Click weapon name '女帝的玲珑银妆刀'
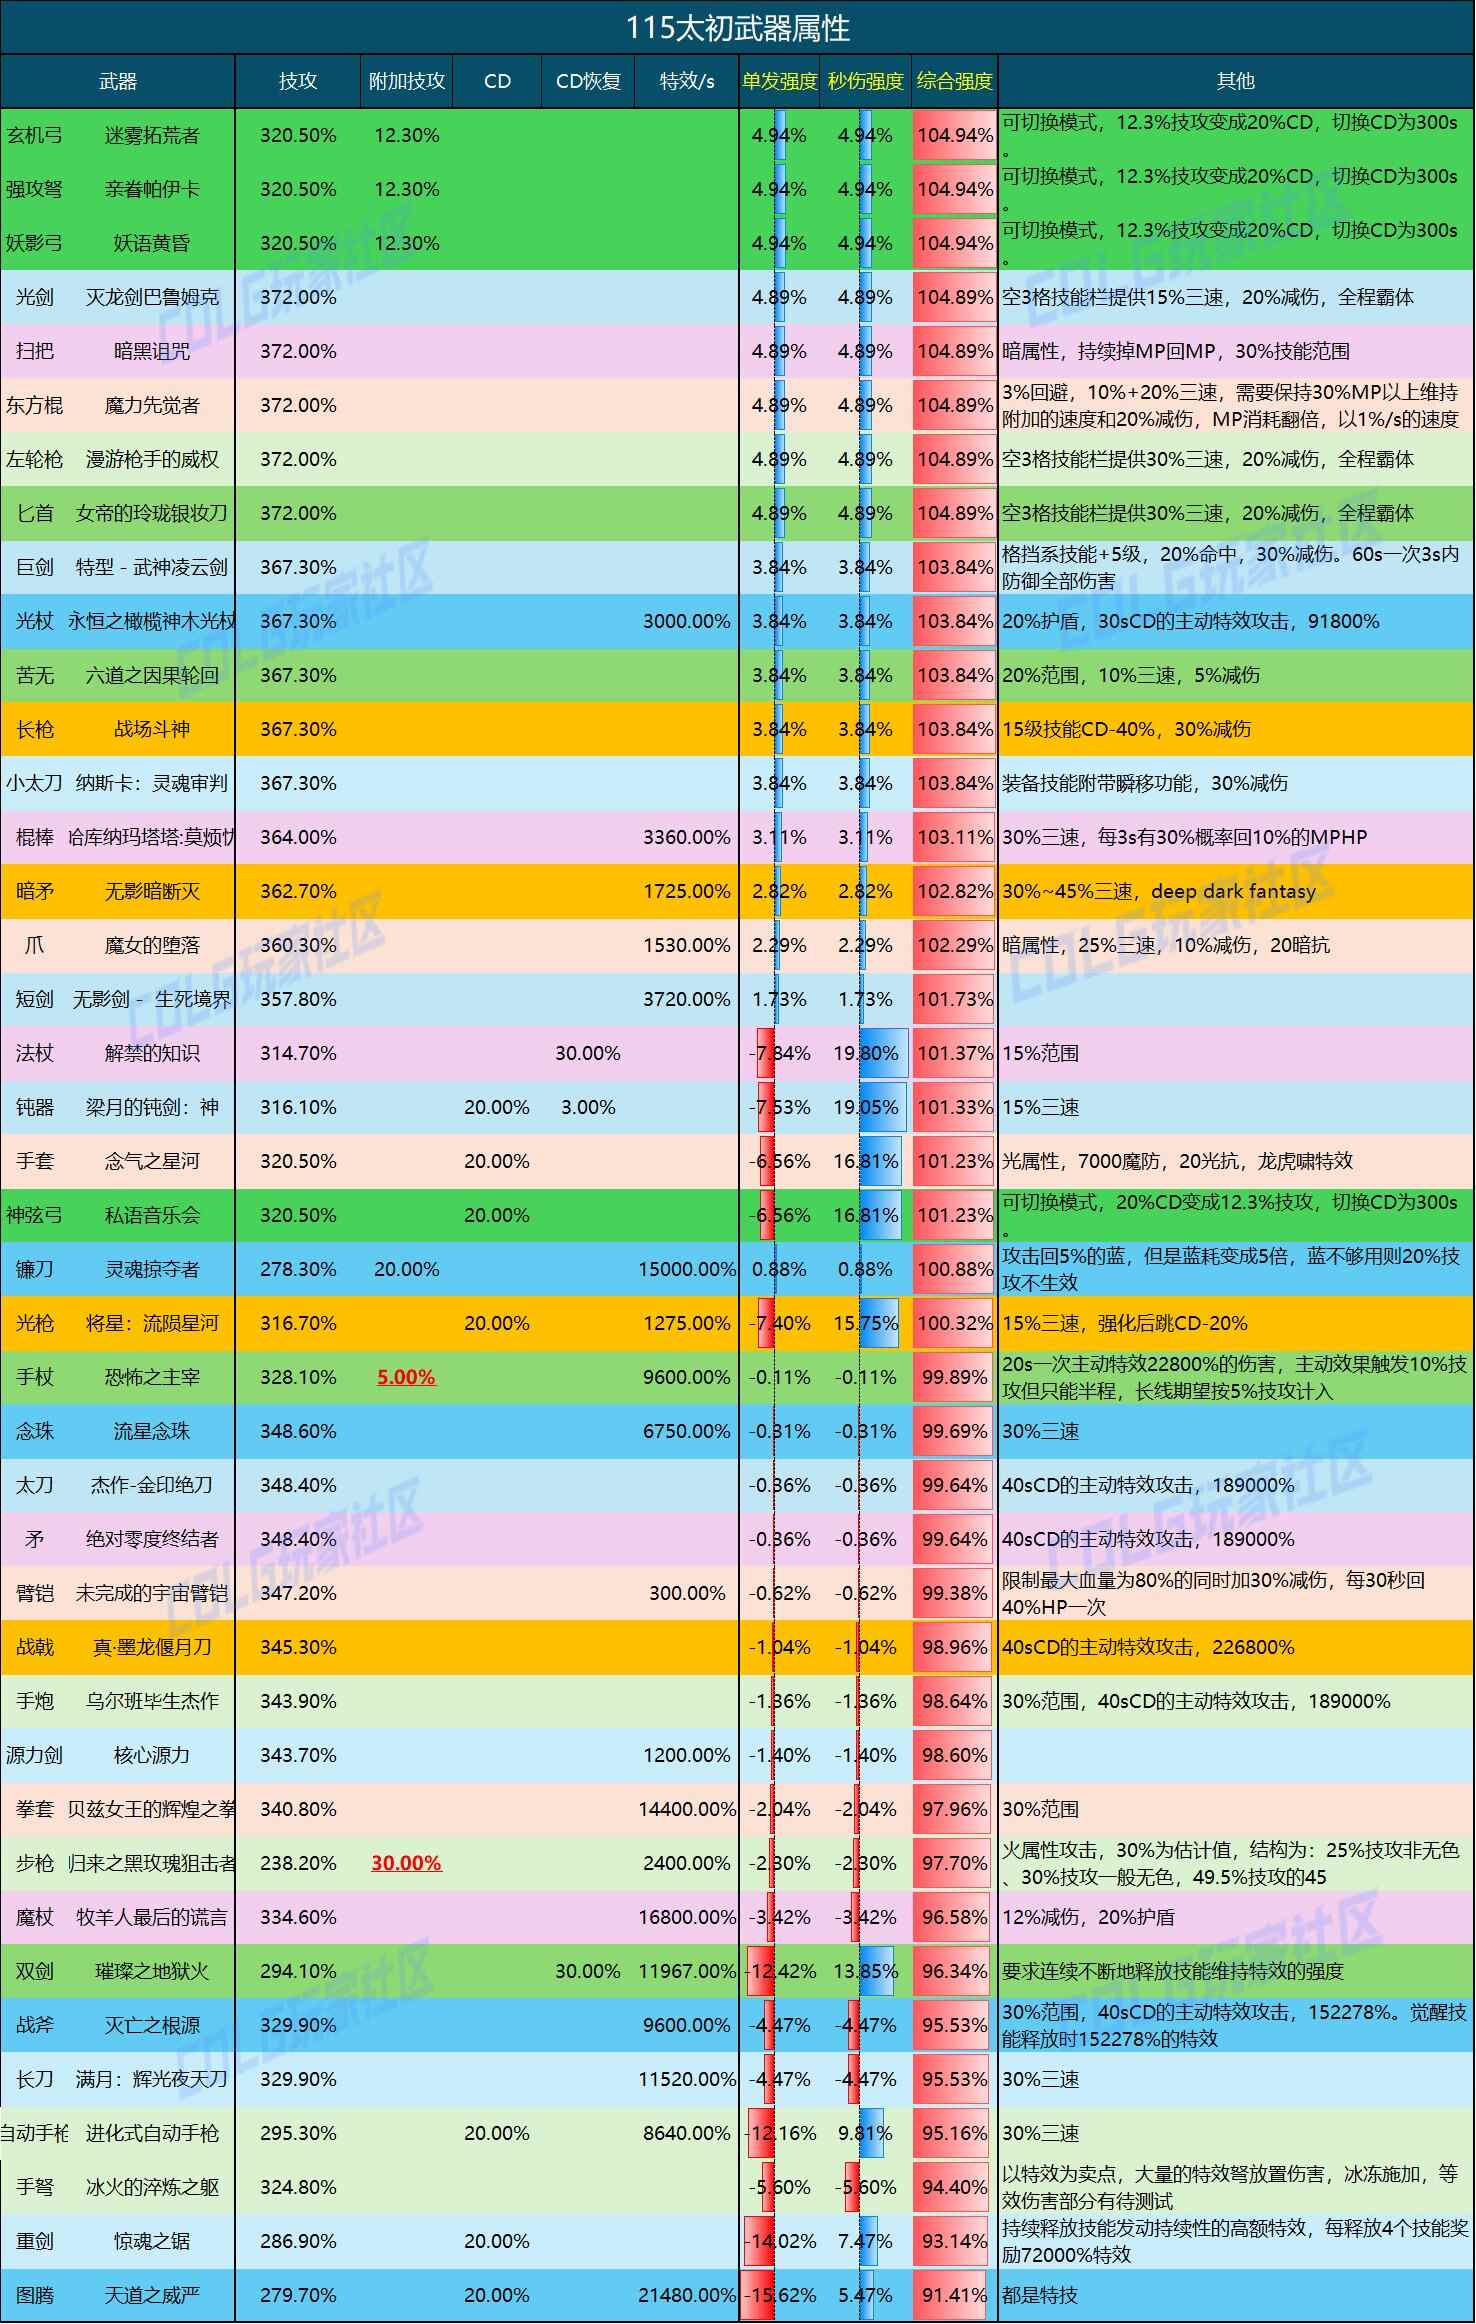 coord(152,513)
